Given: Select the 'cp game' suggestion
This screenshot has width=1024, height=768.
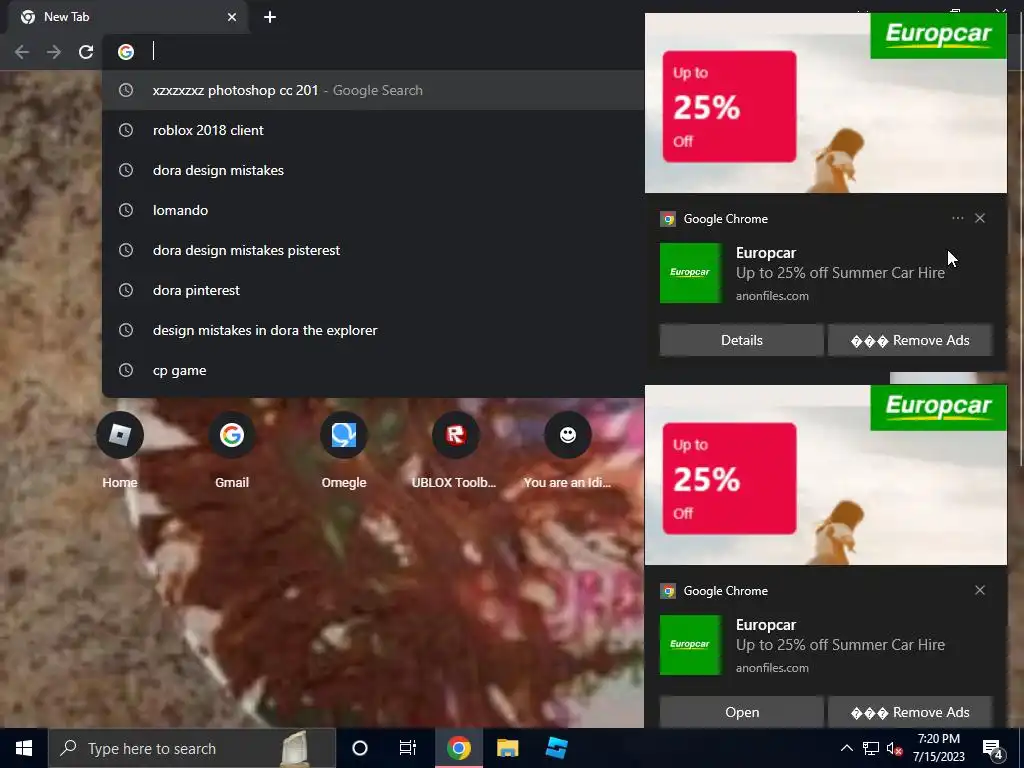Looking at the screenshot, I should tap(374, 370).
